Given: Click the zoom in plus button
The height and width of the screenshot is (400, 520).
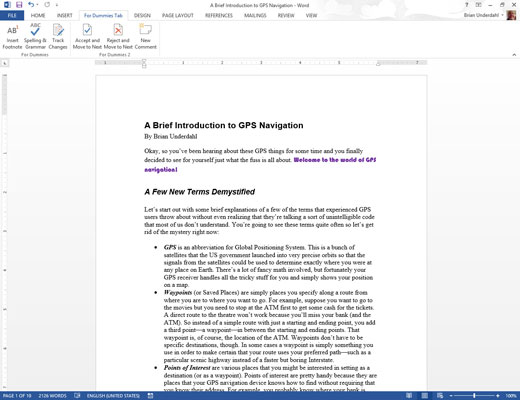Looking at the screenshot, I should pos(498,396).
